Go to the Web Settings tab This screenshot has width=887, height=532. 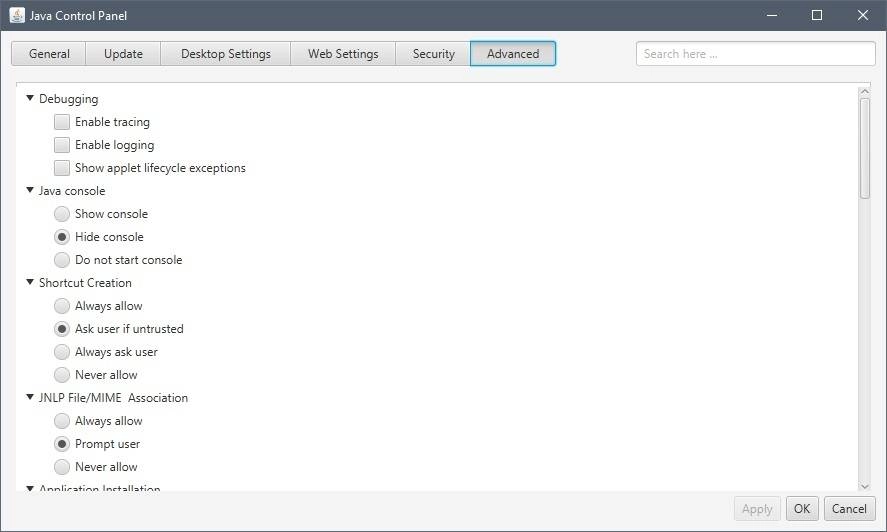click(343, 54)
